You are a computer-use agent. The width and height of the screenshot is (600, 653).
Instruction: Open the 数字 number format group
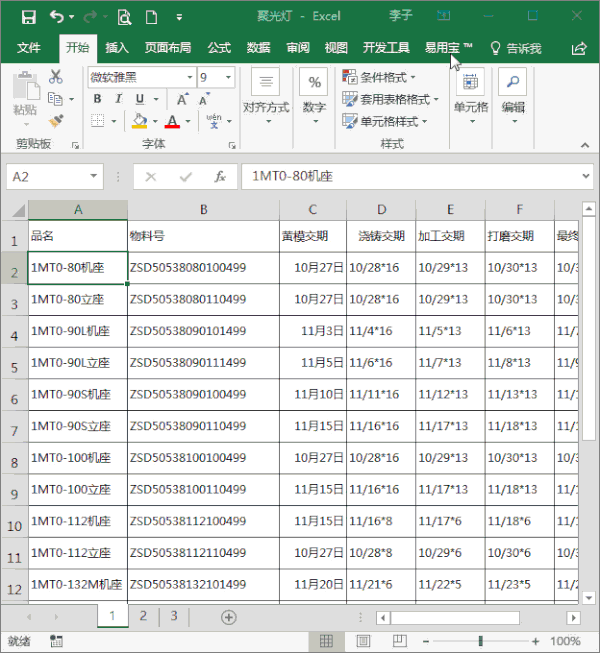pos(314,97)
